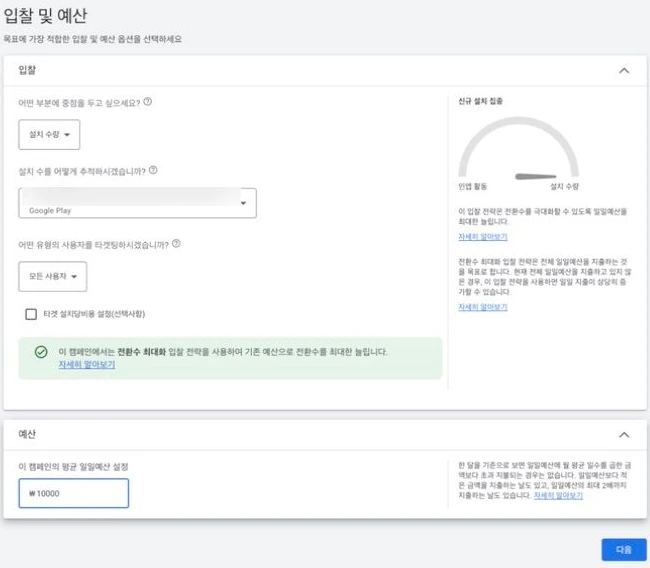
Task: Open 자세히 알아보기 link in green notice
Action: [x=87, y=365]
